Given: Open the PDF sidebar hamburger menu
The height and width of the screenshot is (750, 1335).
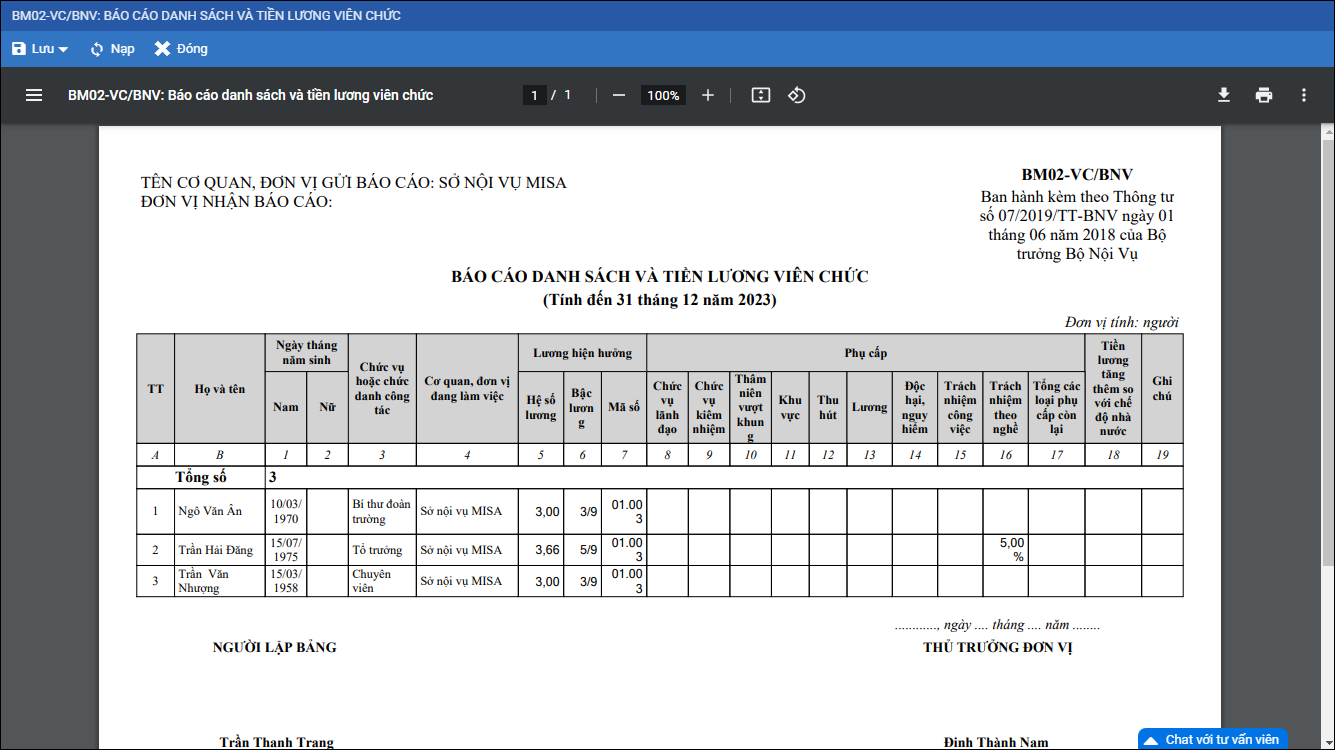Looking at the screenshot, I should [34, 95].
